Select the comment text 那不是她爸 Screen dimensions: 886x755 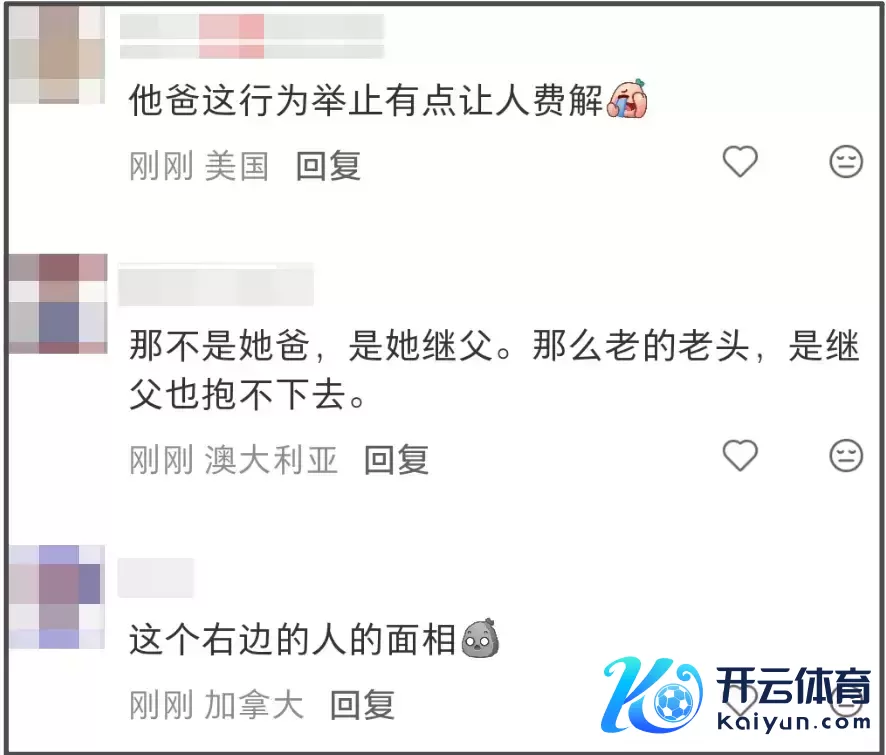click(220, 345)
